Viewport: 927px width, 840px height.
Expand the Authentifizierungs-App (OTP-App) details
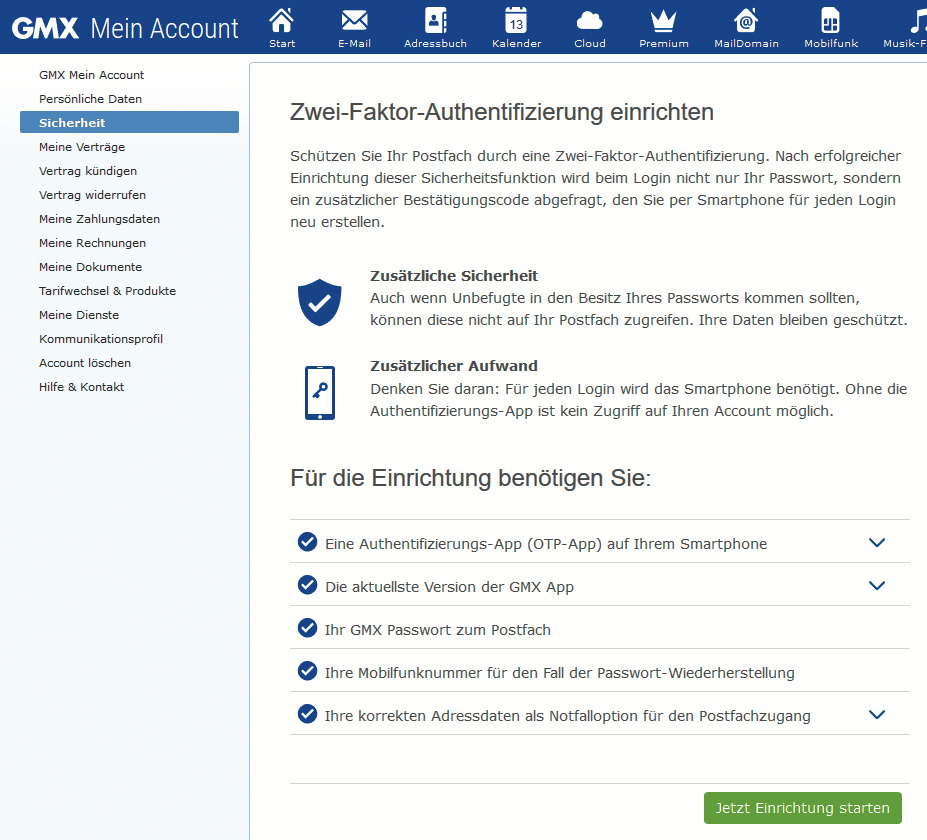(x=877, y=543)
